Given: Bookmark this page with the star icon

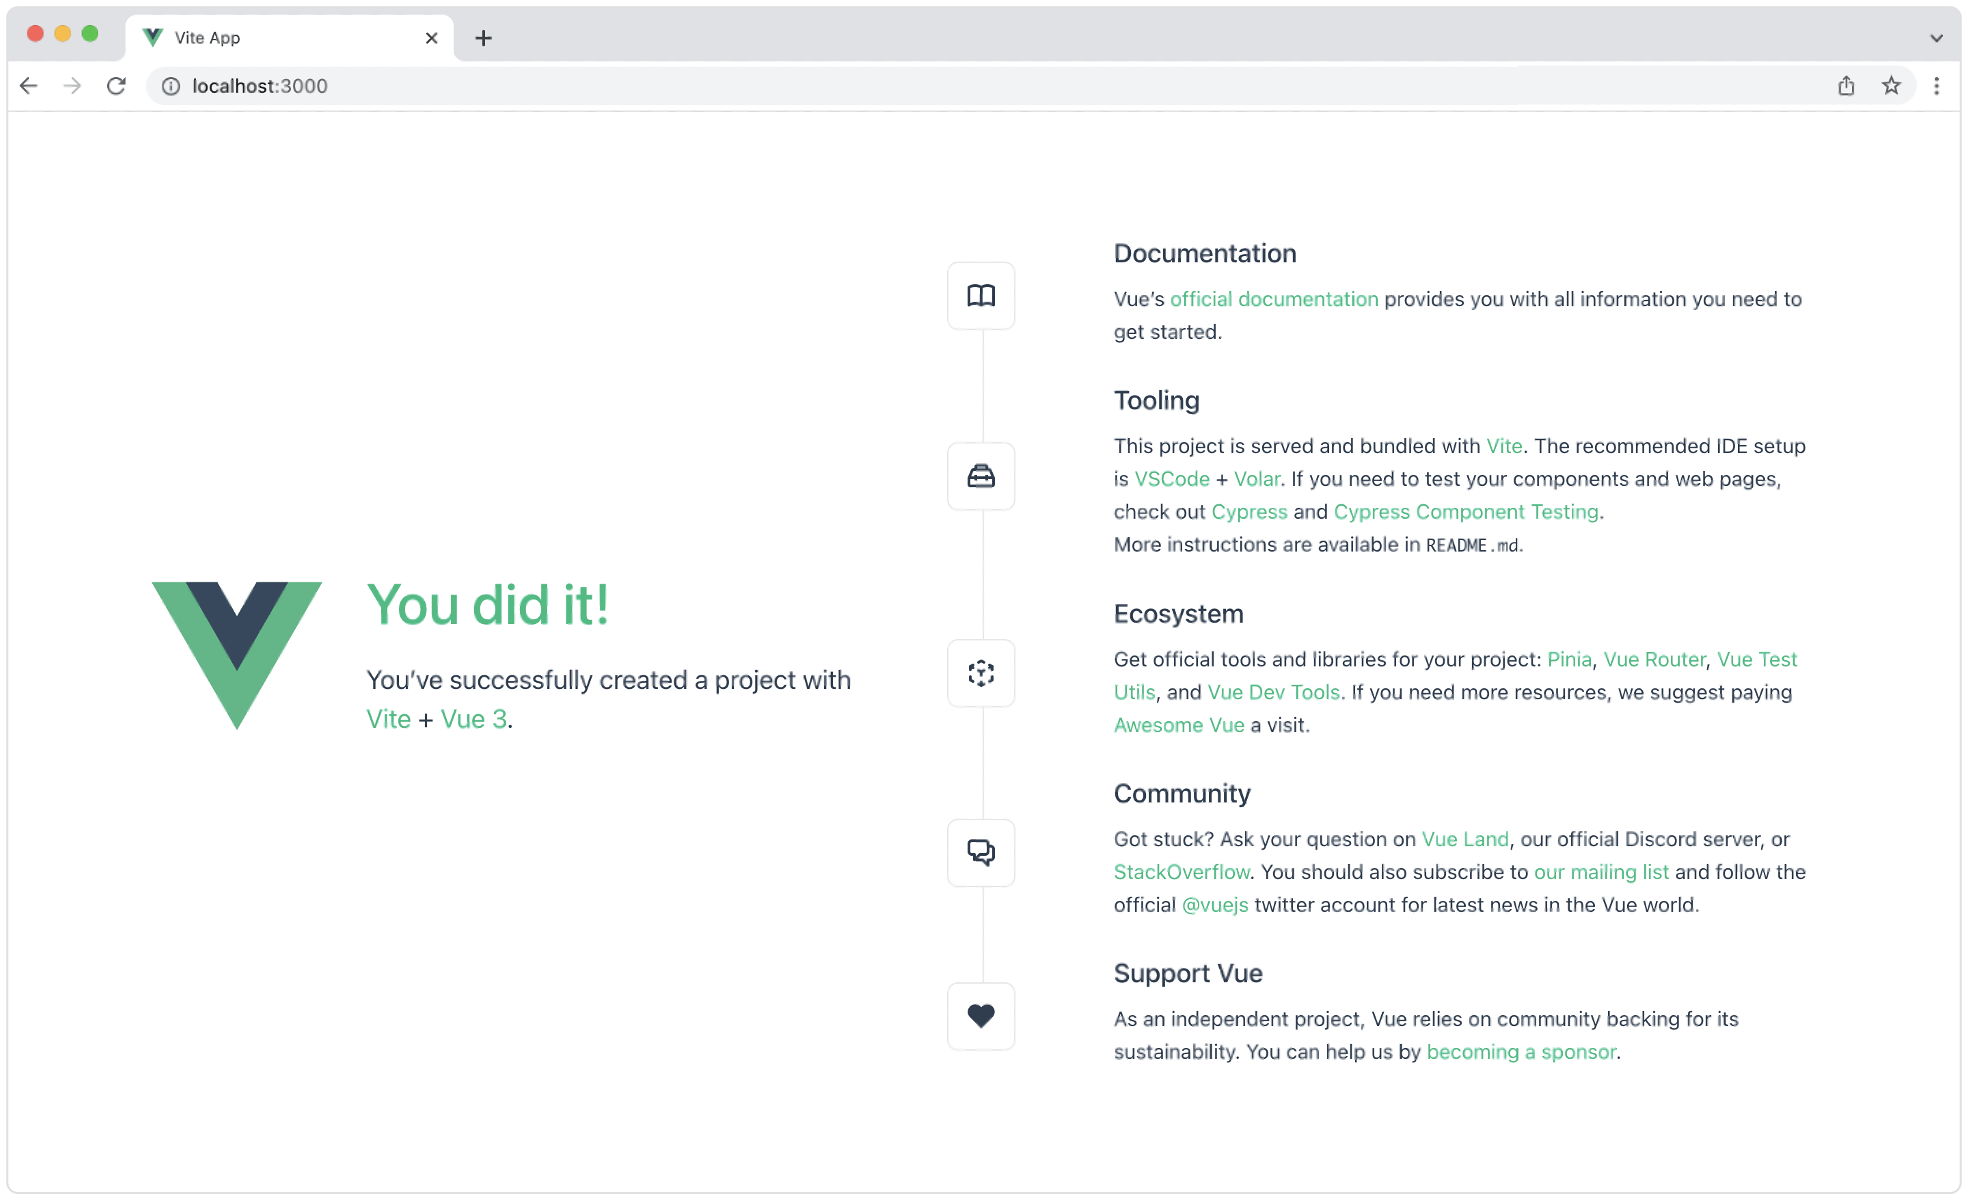Looking at the screenshot, I should (x=1891, y=86).
